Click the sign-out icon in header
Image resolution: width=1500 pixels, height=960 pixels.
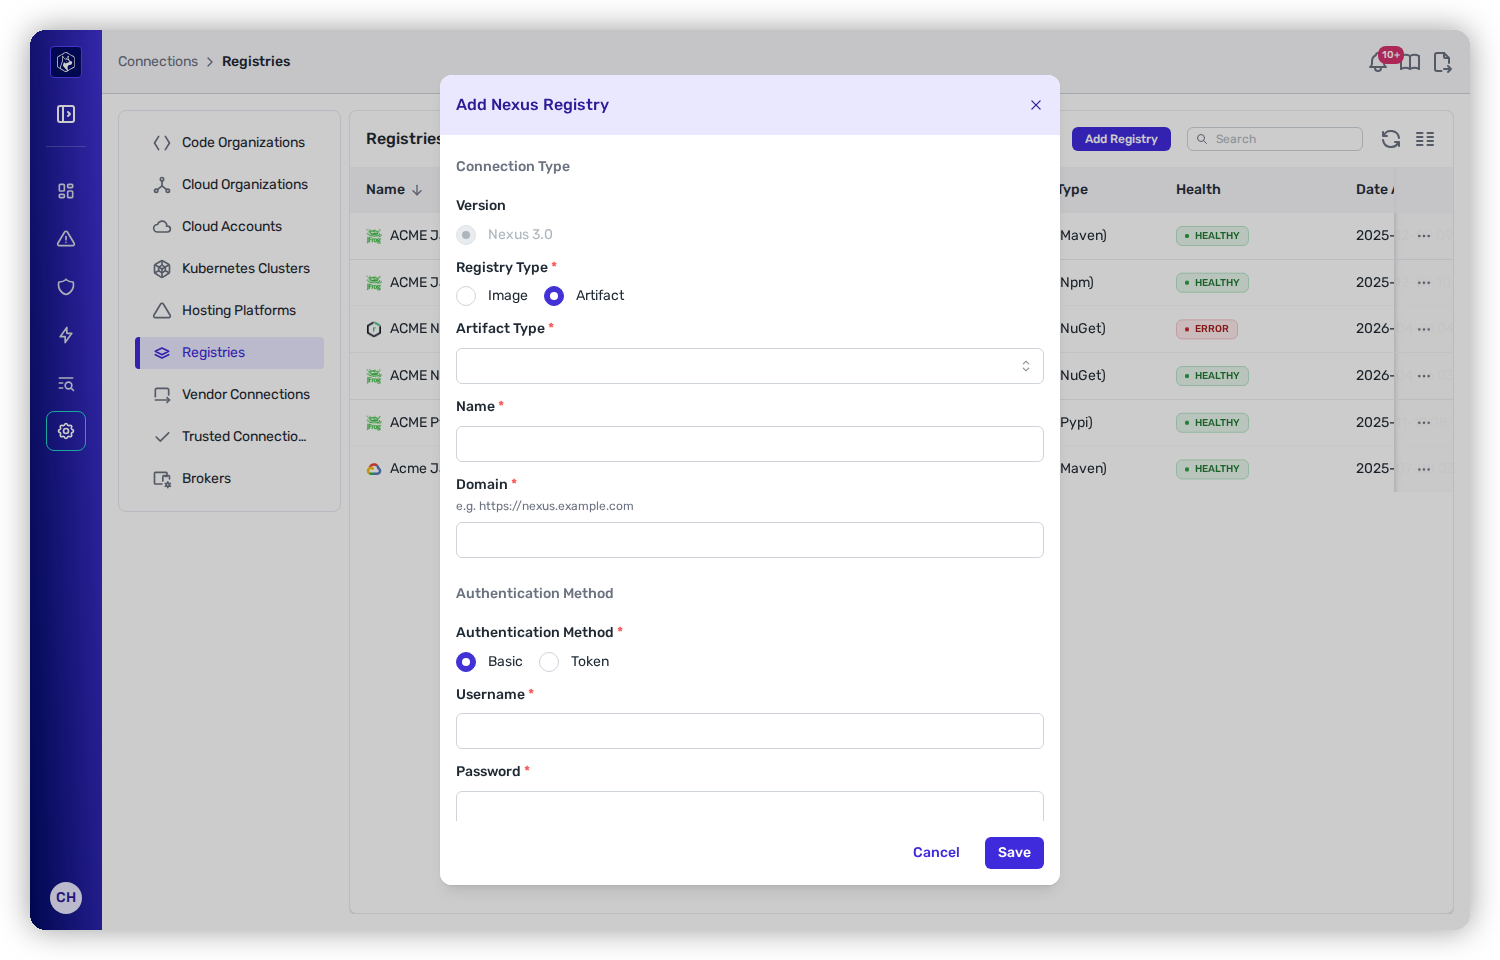(1442, 62)
